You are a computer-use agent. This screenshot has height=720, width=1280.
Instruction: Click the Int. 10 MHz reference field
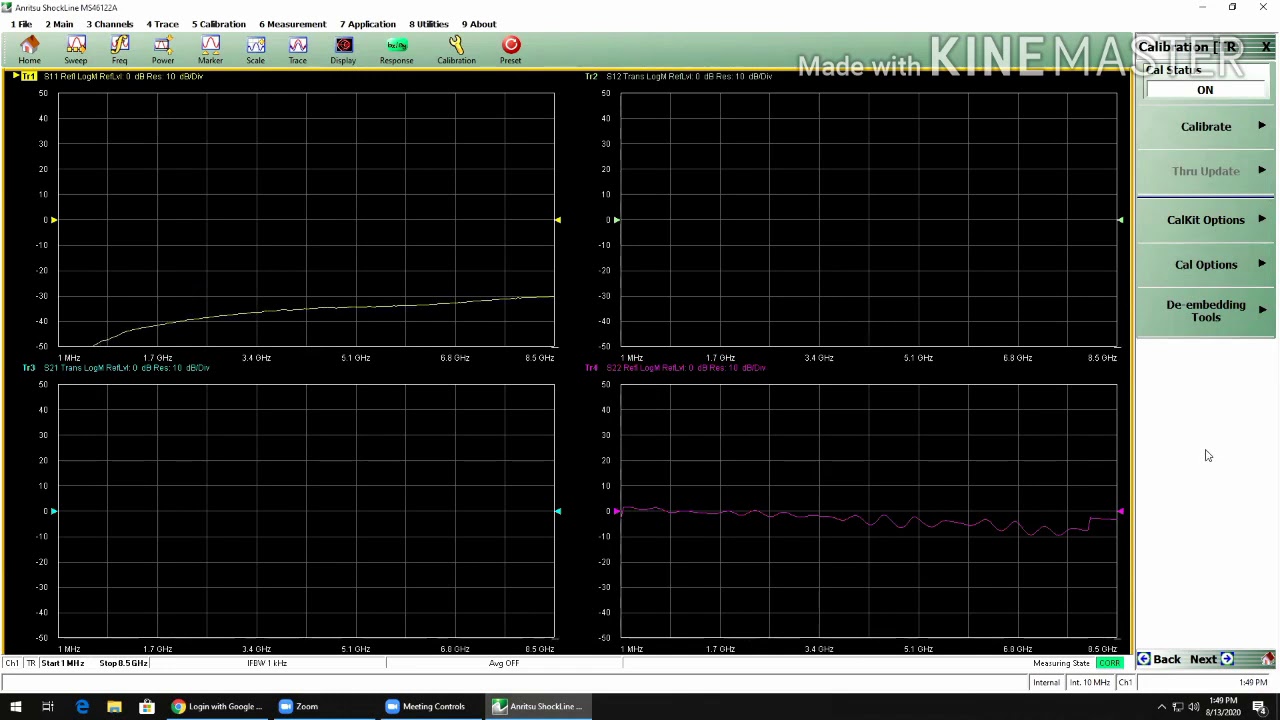coord(1090,683)
